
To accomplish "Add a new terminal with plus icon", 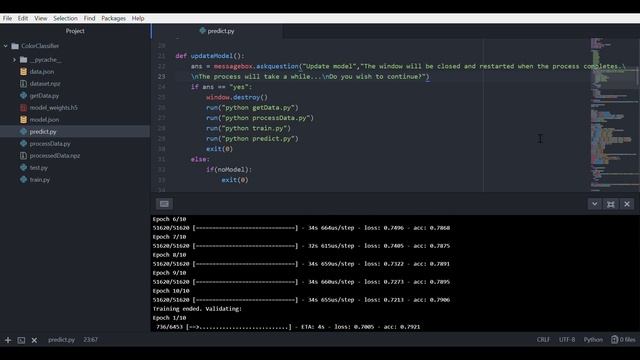I will (x=8, y=340).
